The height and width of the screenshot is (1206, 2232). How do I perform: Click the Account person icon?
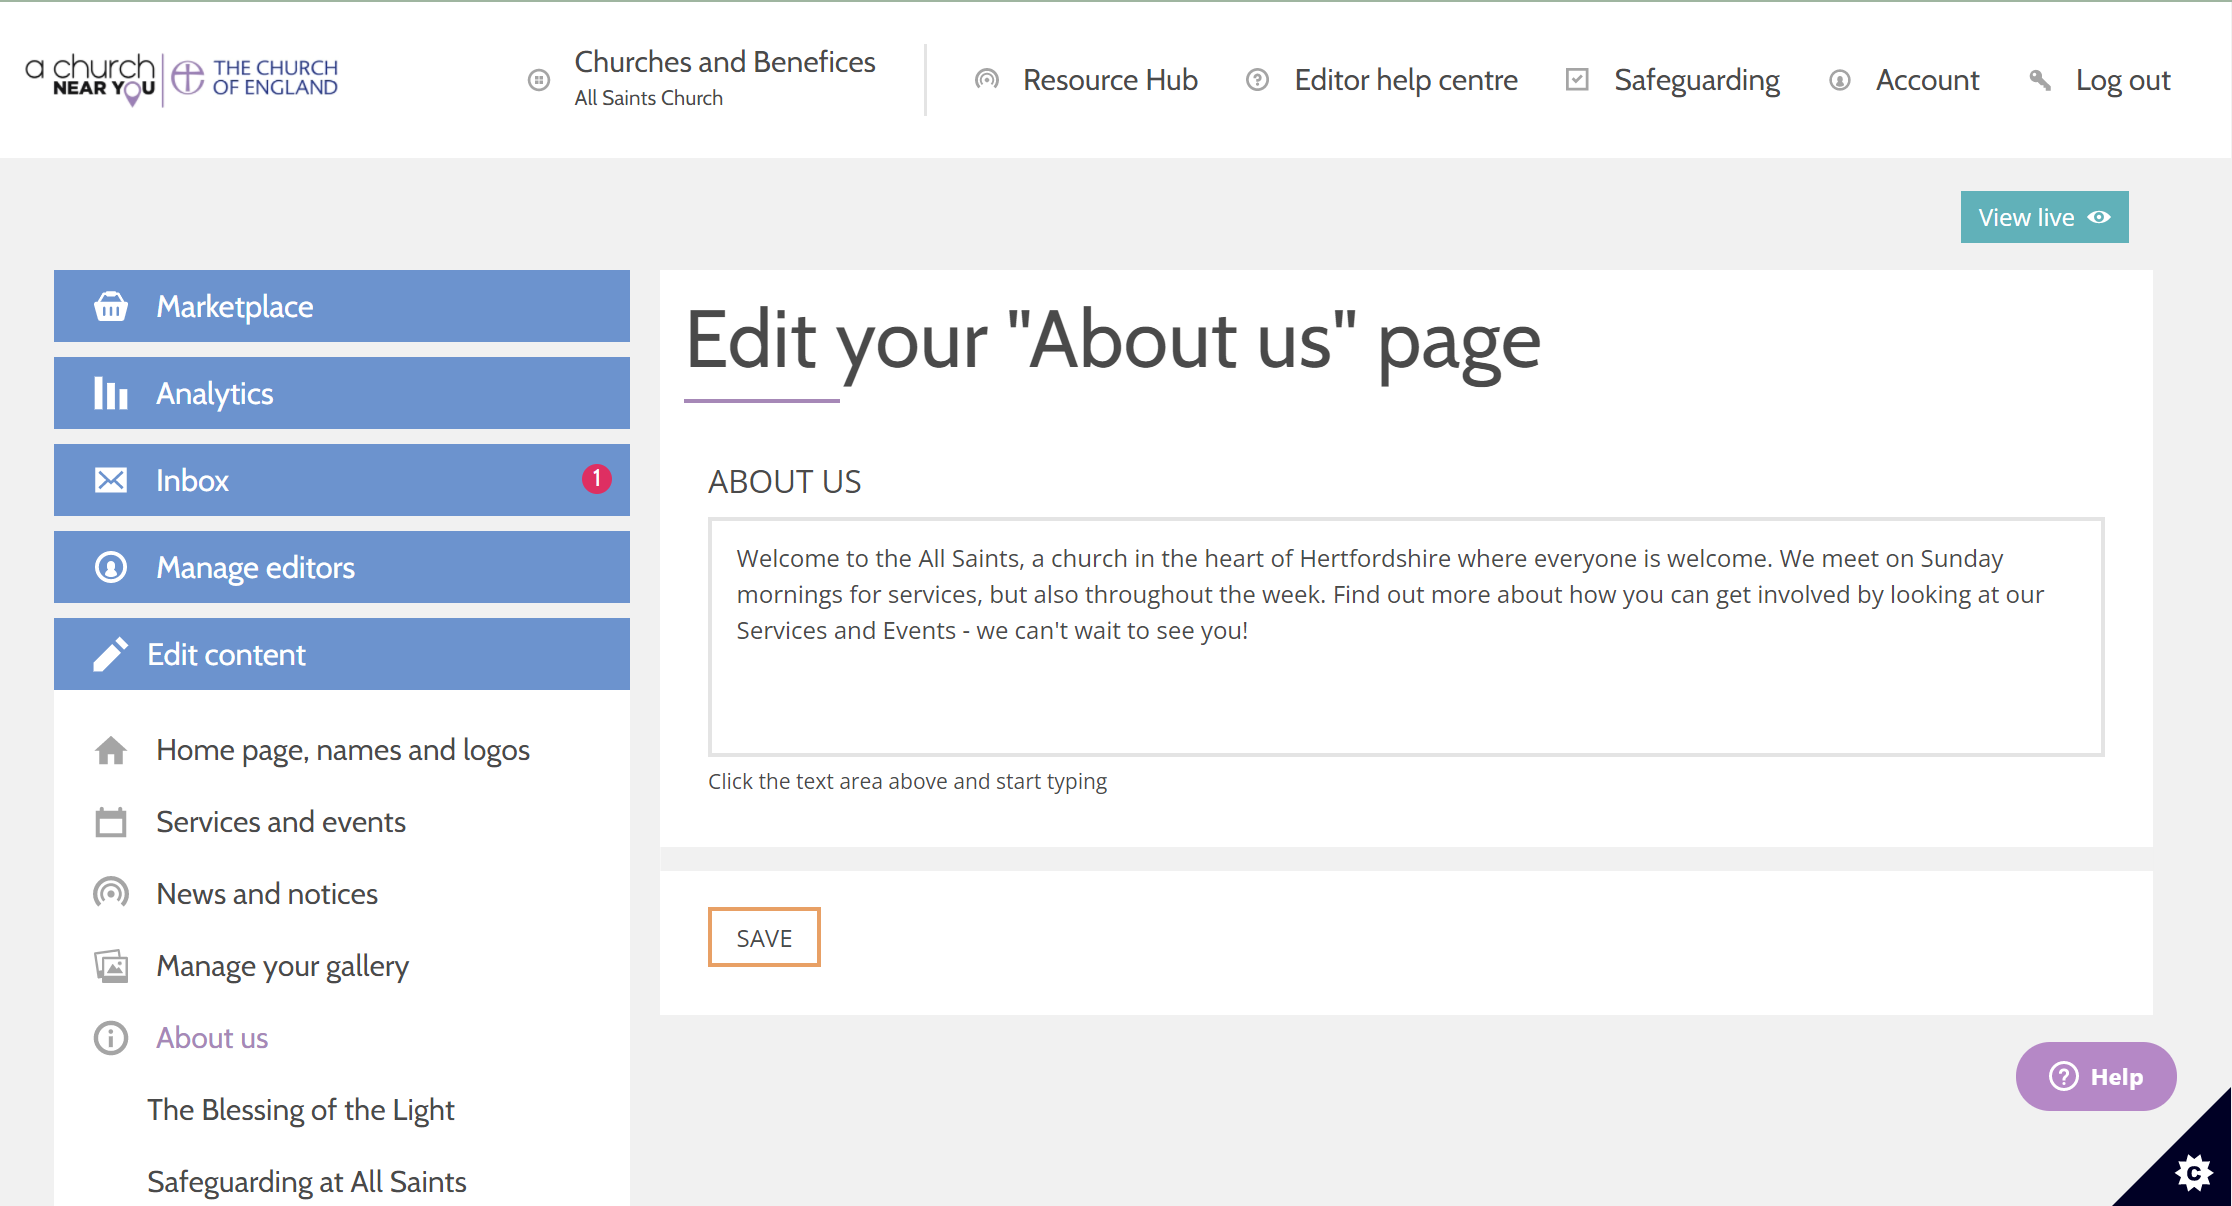pyautogui.click(x=1840, y=80)
